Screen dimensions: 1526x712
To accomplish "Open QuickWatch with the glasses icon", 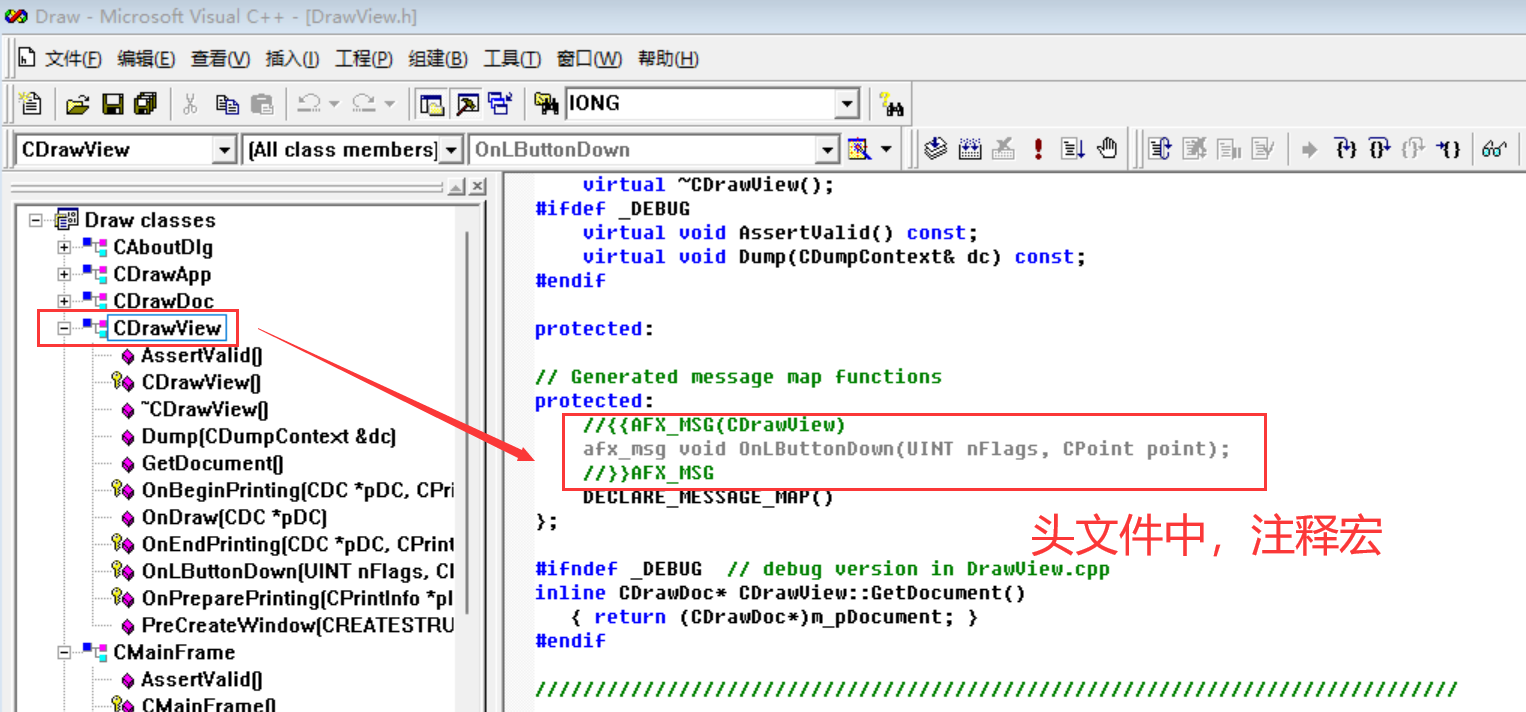I will pyautogui.click(x=1494, y=150).
